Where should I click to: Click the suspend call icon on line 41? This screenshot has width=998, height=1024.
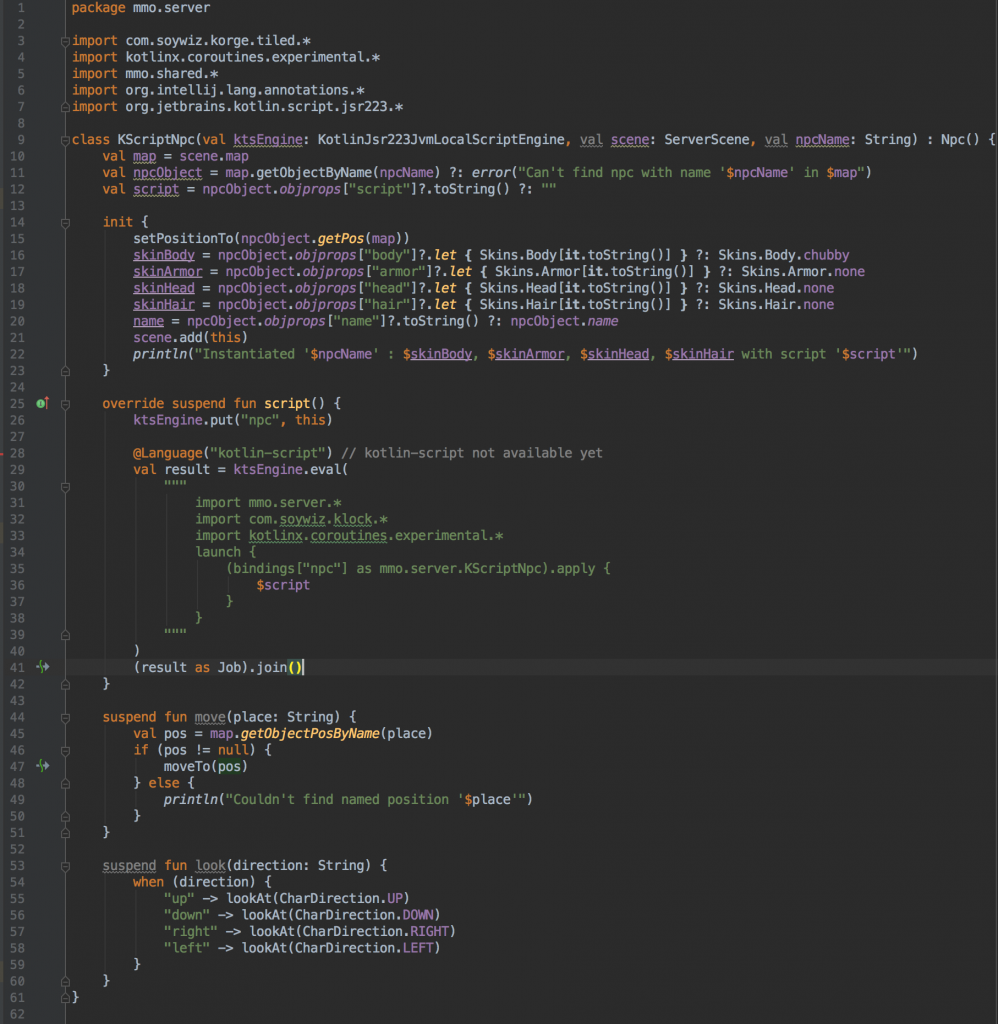[42, 666]
